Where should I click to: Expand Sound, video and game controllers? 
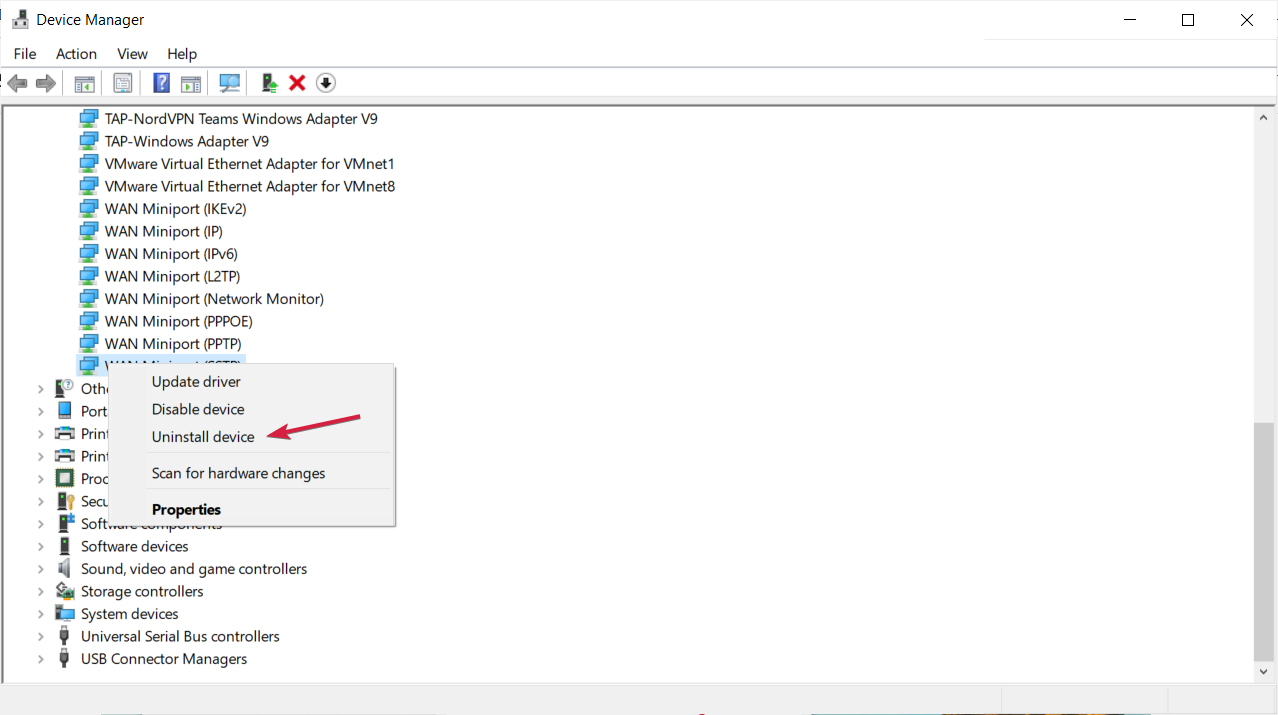pos(41,569)
